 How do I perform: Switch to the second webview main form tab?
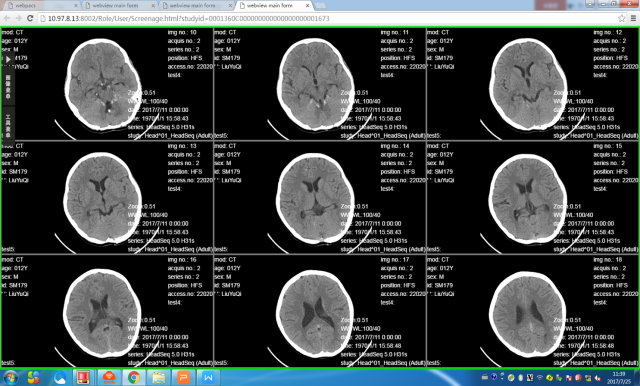[196, 6]
